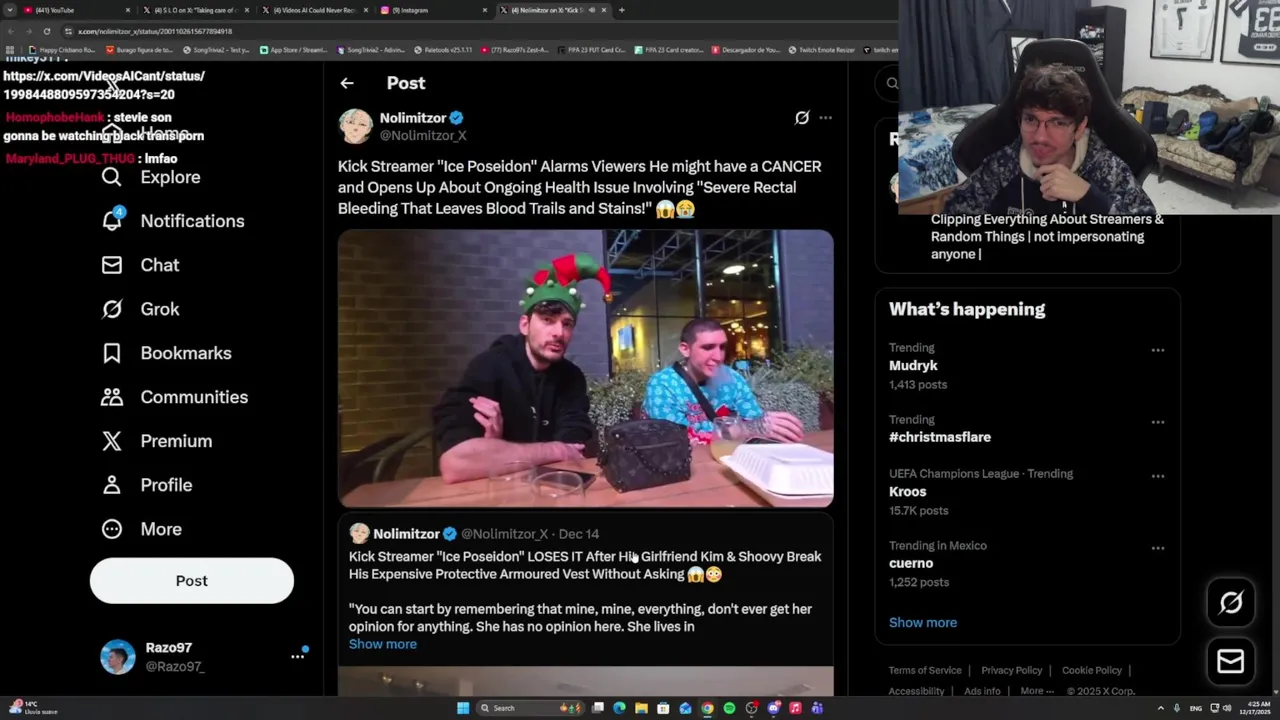This screenshot has height=720, width=1280.
Task: Expand the More footer links dropdown
Action: point(1037,691)
